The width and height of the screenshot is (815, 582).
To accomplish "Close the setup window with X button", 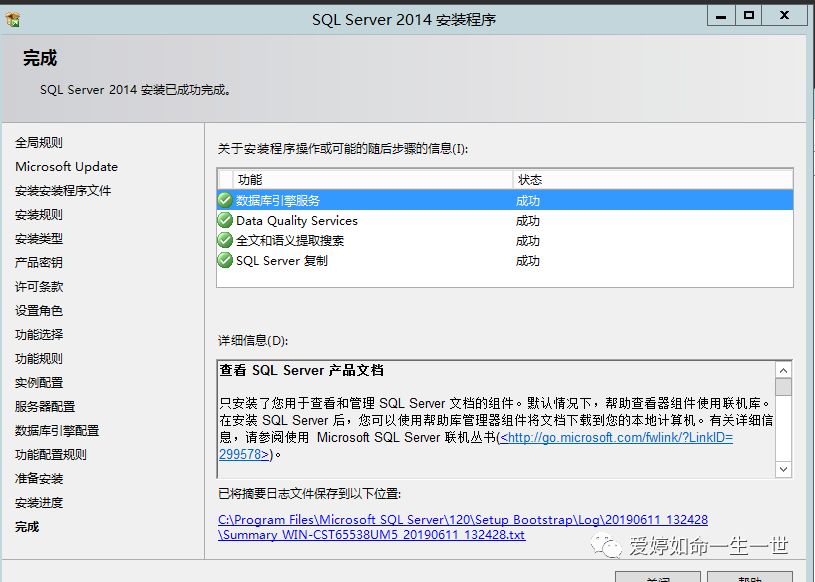I will tap(785, 16).
